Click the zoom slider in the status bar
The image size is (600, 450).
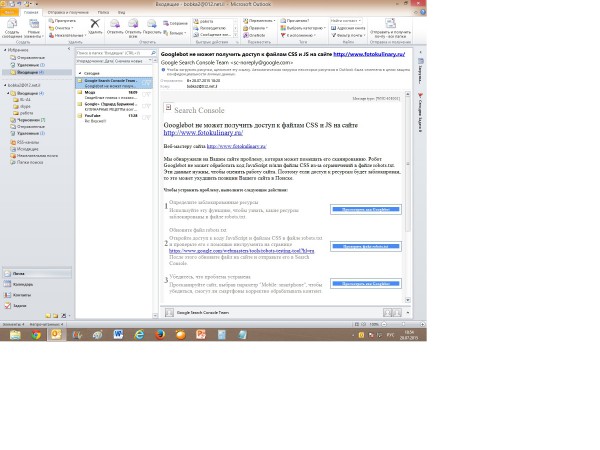pos(403,324)
